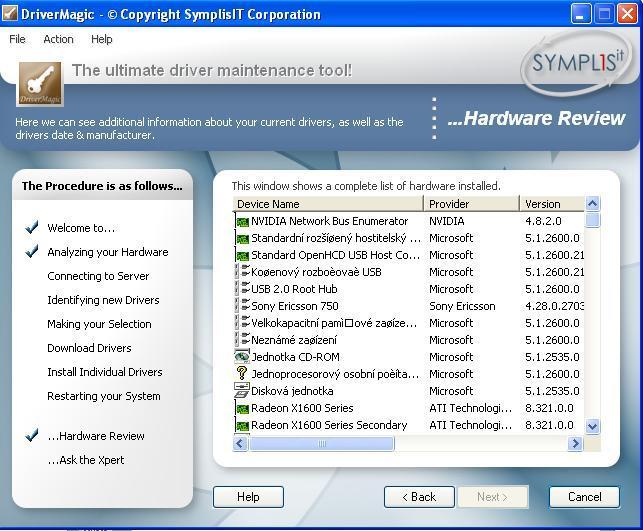The image size is (643, 531).
Task: Select "Jednotka CD-ROM" device name
Action: click(295, 357)
